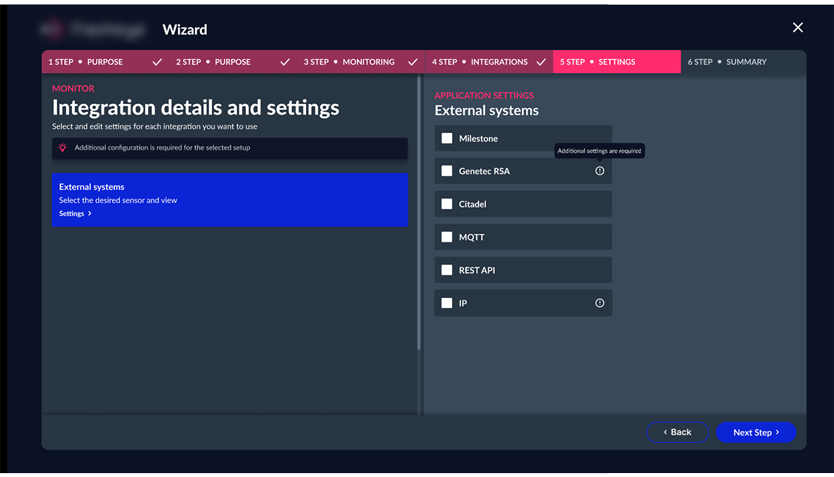The width and height of the screenshot is (834, 477).
Task: Toggle the REST API checkbox
Action: tap(447, 270)
